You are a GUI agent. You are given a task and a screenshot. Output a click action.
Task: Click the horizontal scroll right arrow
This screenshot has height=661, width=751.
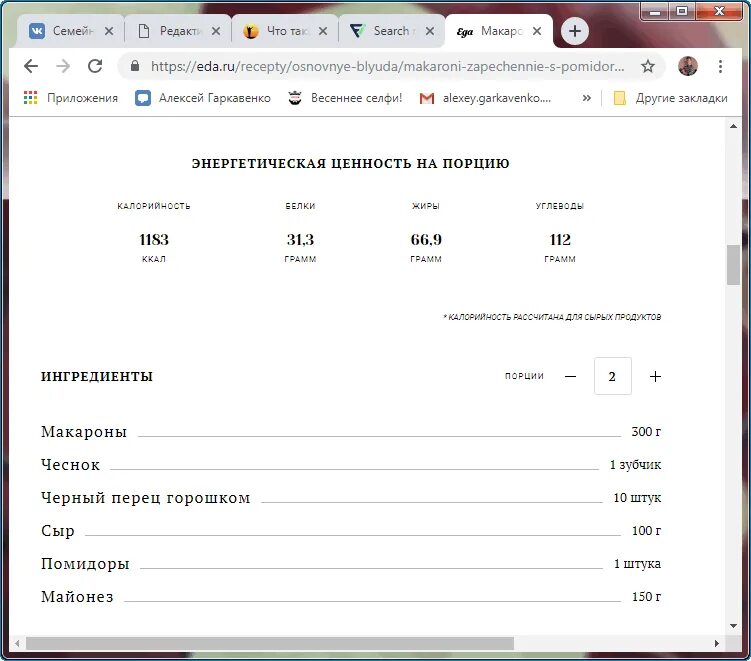coord(717,643)
